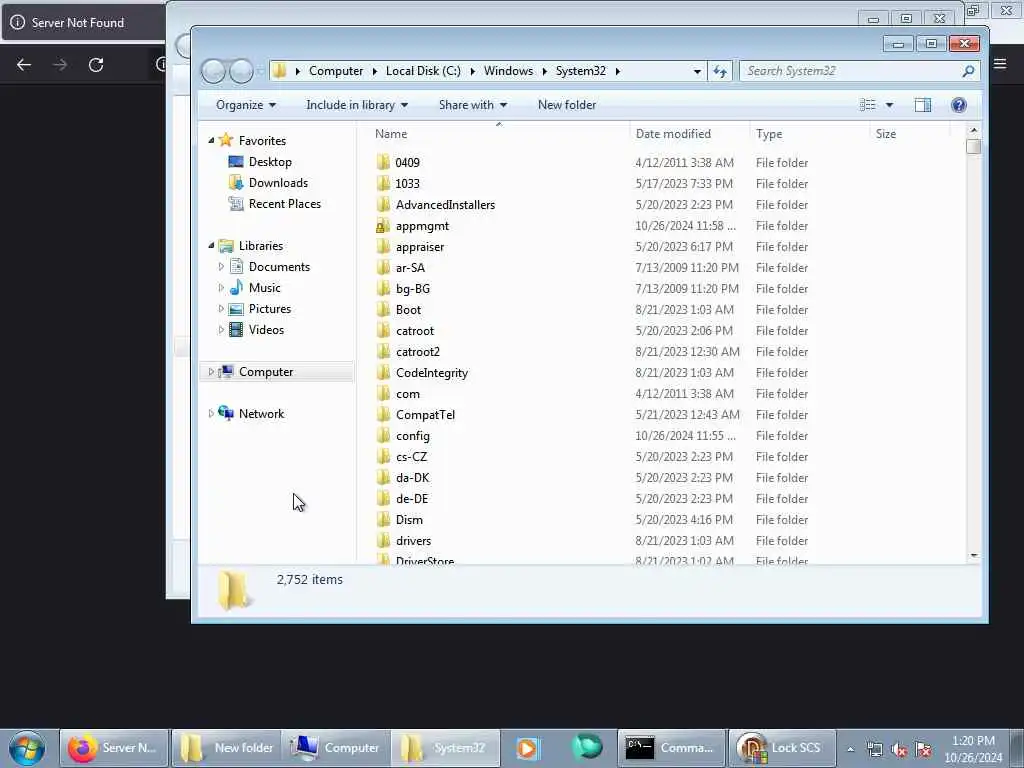Reload the browser page

96,65
